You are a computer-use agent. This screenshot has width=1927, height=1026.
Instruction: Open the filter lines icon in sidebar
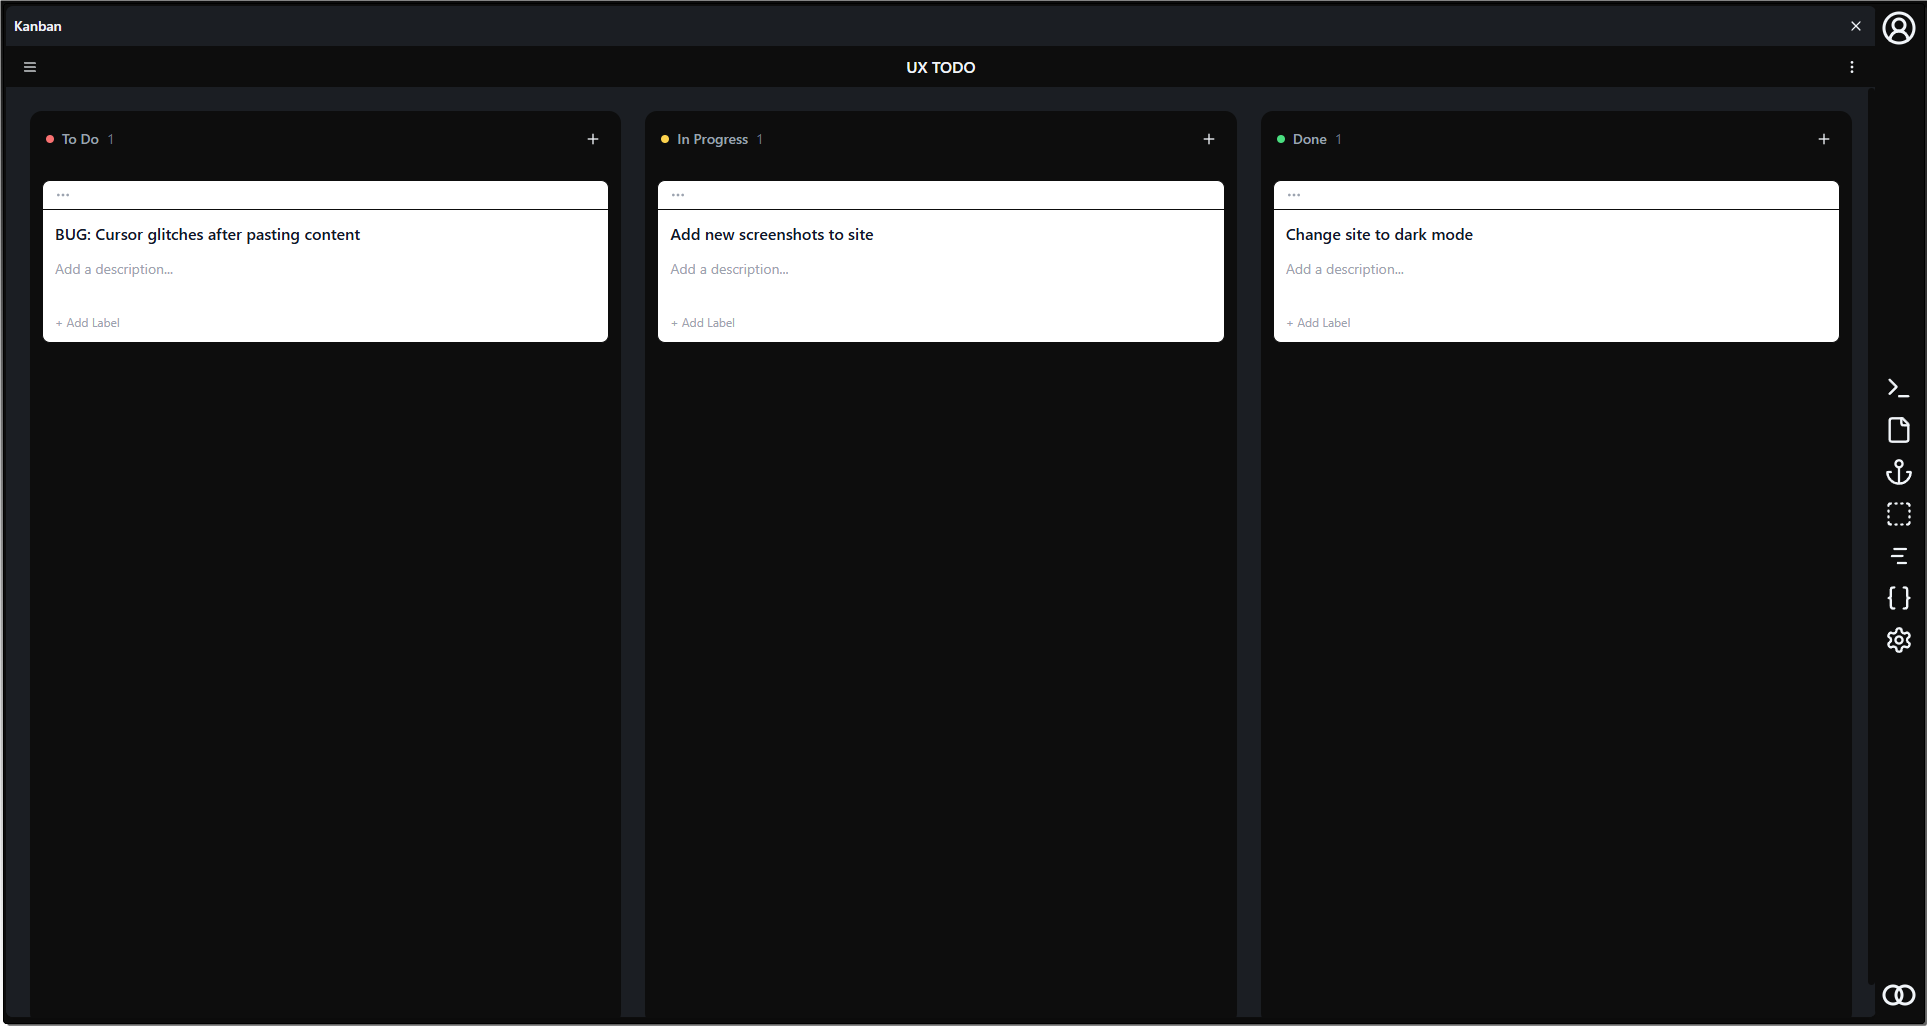(1899, 556)
